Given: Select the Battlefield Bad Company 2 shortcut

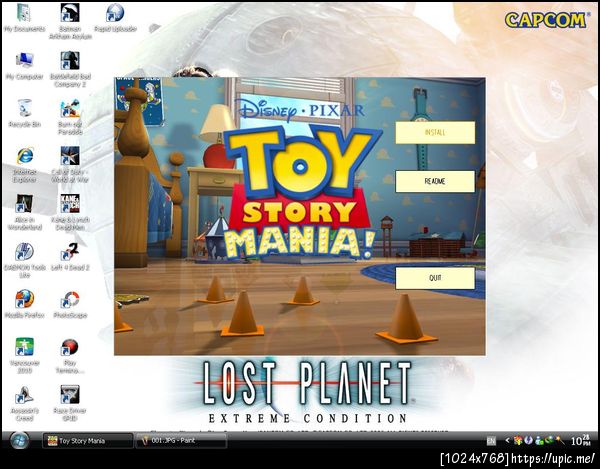Looking at the screenshot, I should [x=70, y=69].
